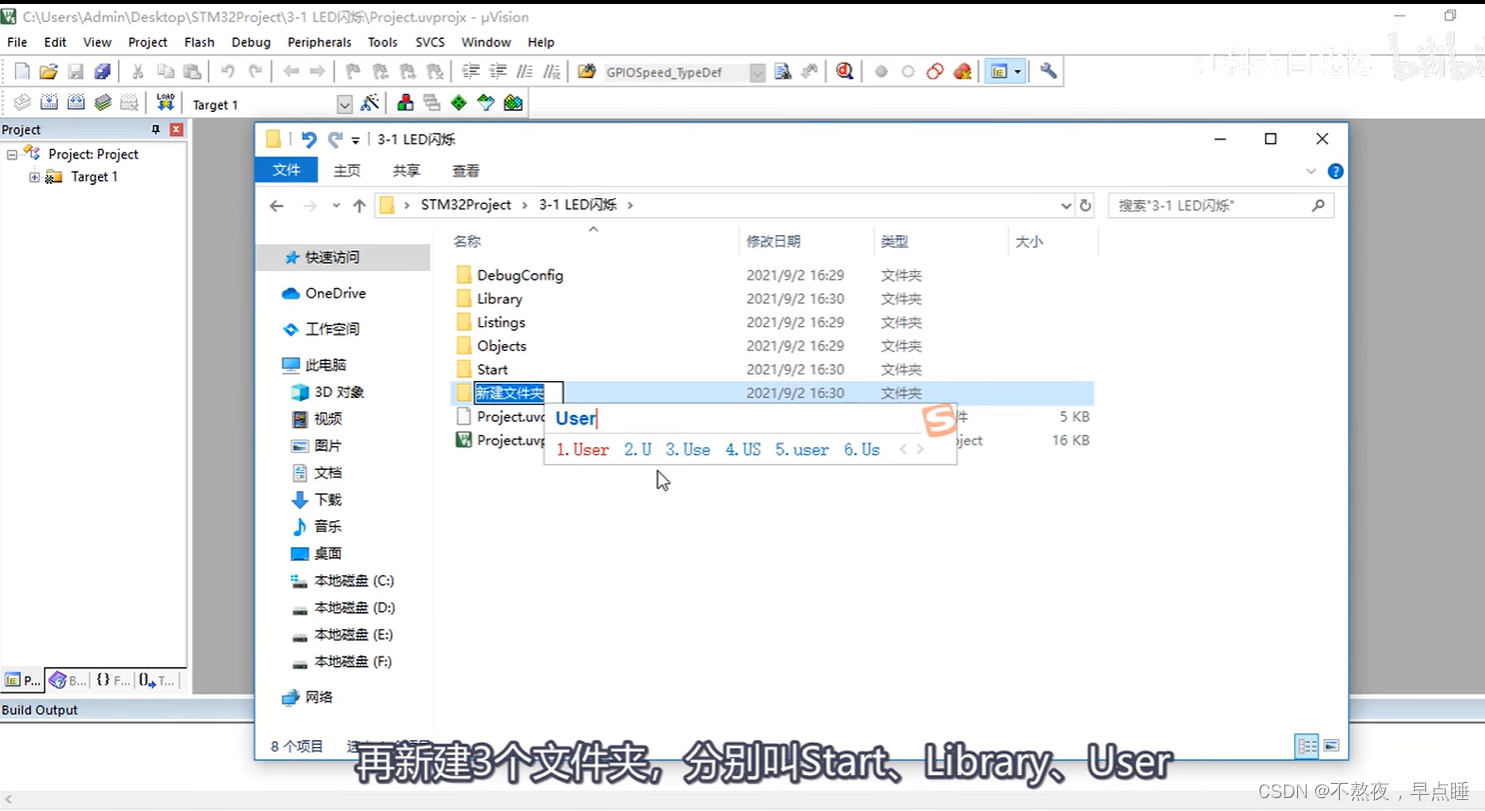Open the Flash menu

point(199,42)
